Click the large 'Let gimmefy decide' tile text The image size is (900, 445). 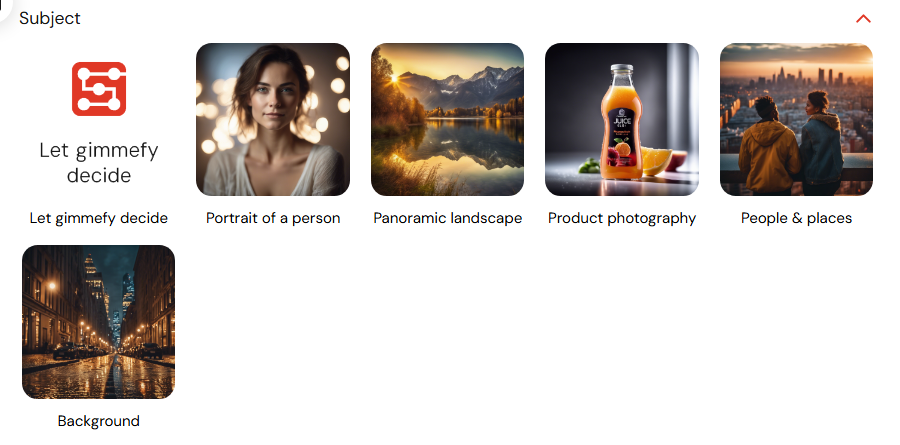99,162
